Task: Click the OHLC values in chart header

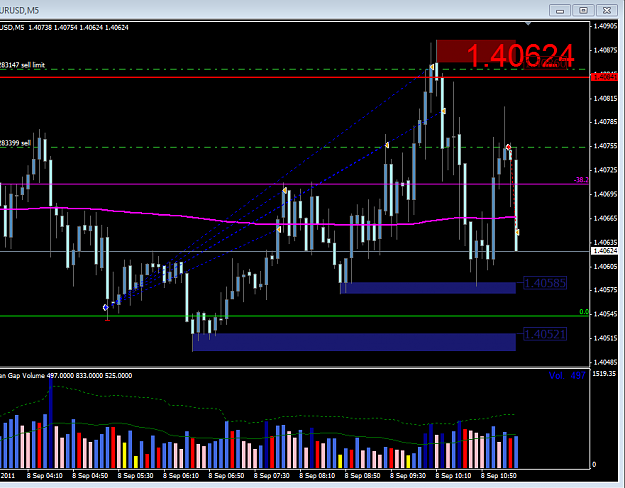Action: coord(79,28)
